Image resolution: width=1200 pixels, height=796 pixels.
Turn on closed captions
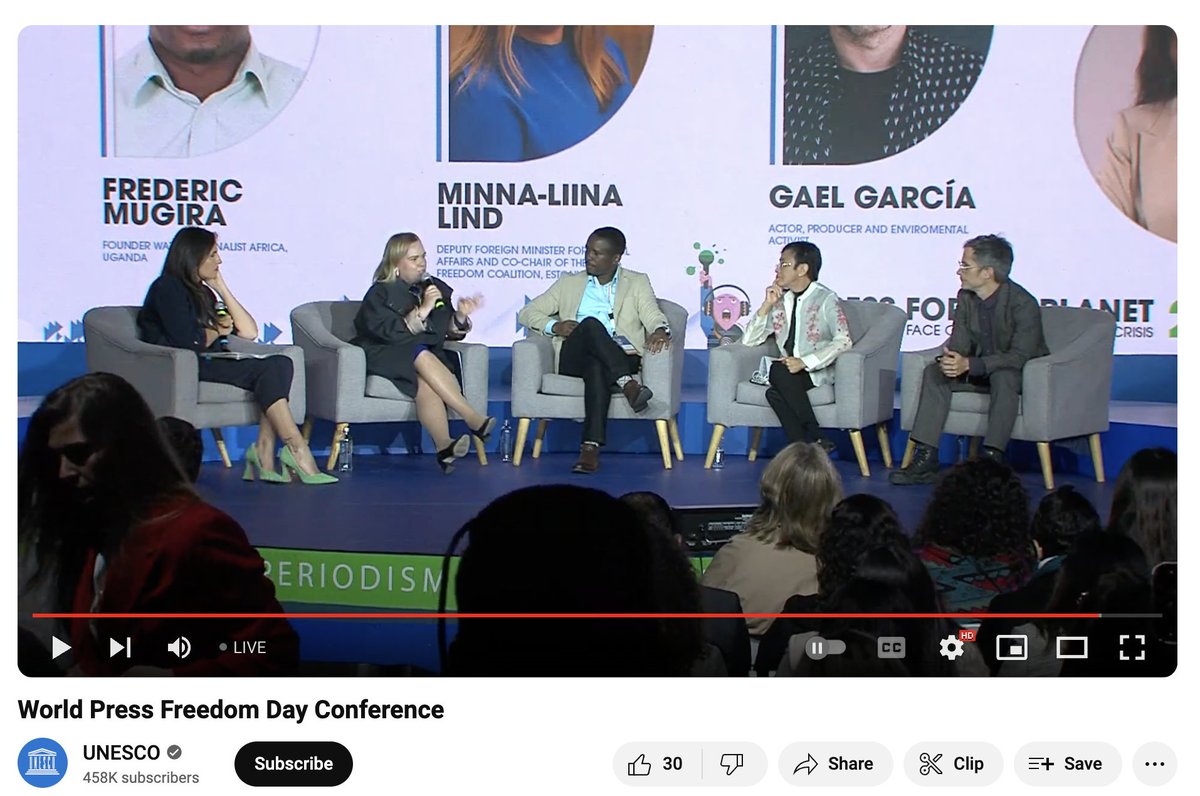891,648
